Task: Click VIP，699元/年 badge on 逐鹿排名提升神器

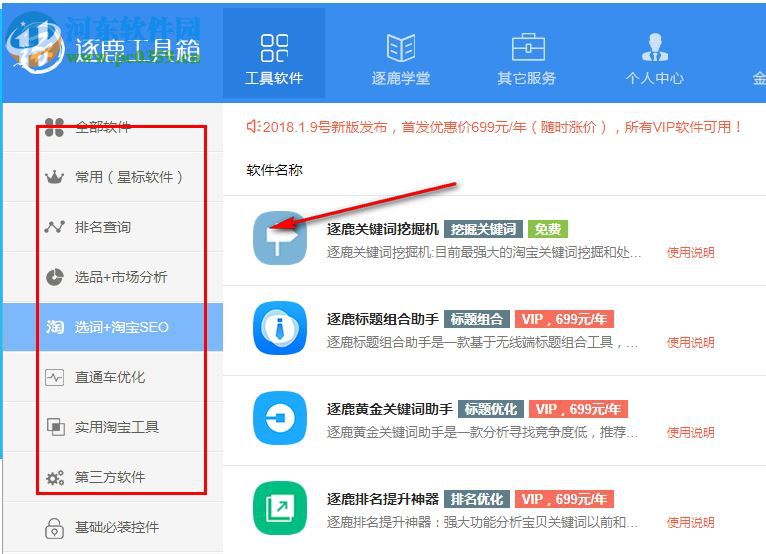Action: click(x=564, y=499)
